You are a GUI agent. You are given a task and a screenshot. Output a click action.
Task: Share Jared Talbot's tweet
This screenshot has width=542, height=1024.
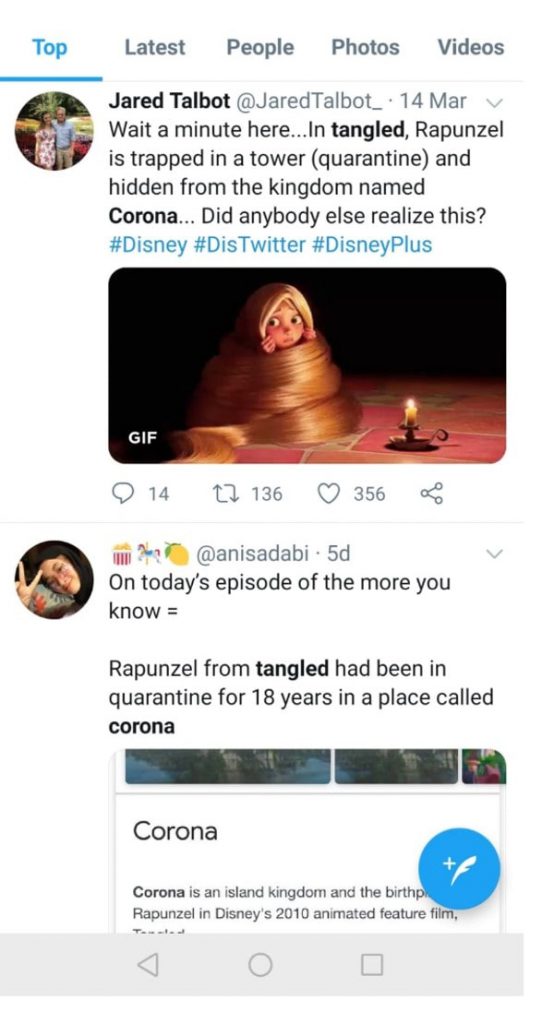432,494
